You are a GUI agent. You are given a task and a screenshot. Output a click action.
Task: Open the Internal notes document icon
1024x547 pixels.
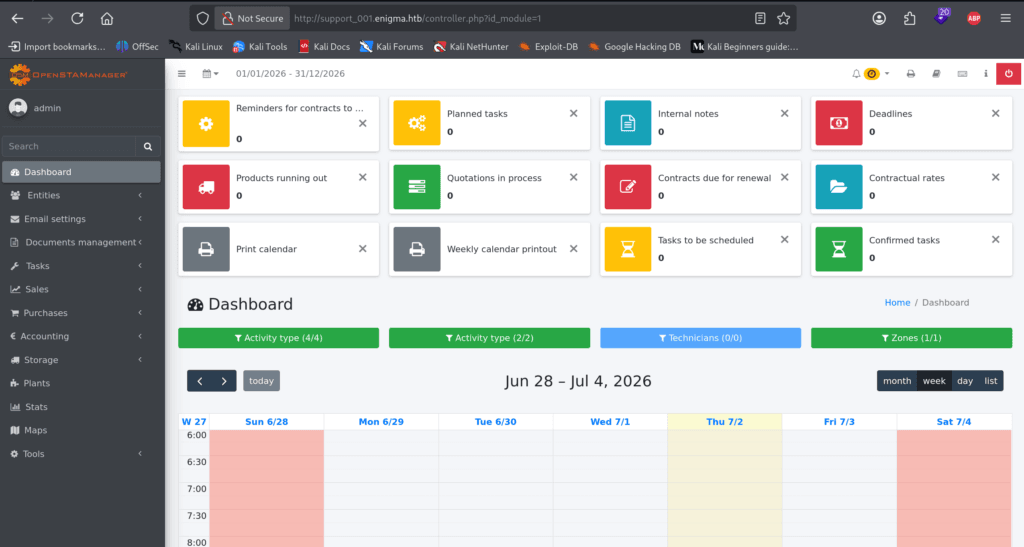[628, 123]
